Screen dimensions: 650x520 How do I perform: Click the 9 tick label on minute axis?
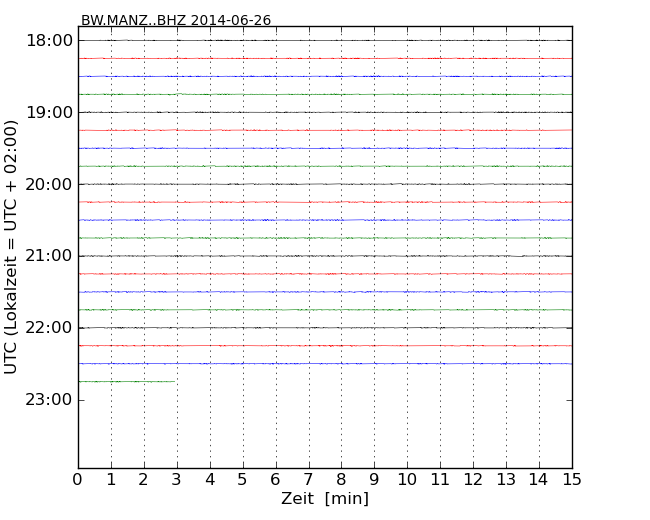click(x=374, y=479)
